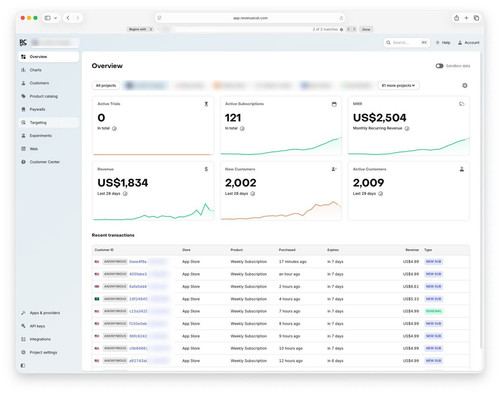
Task: Open Product catalog in the sidebar
Action: [x=43, y=96]
